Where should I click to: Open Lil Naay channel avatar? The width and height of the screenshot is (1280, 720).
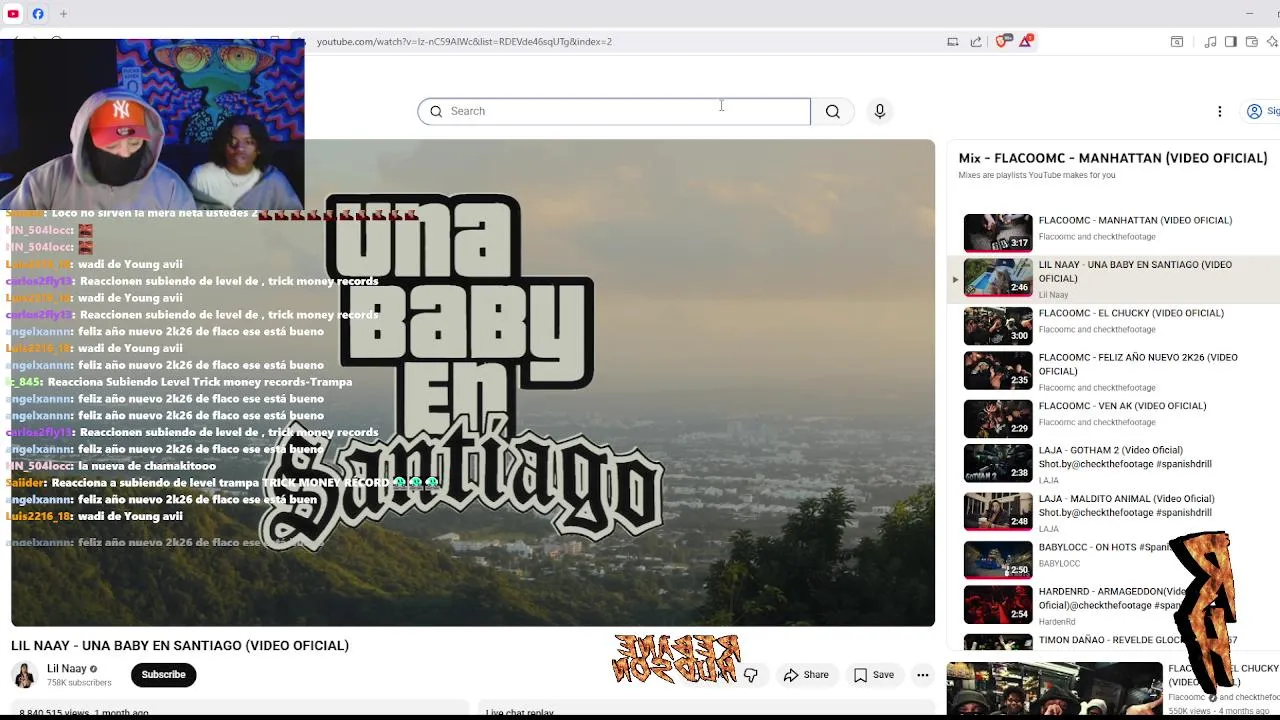click(x=25, y=675)
